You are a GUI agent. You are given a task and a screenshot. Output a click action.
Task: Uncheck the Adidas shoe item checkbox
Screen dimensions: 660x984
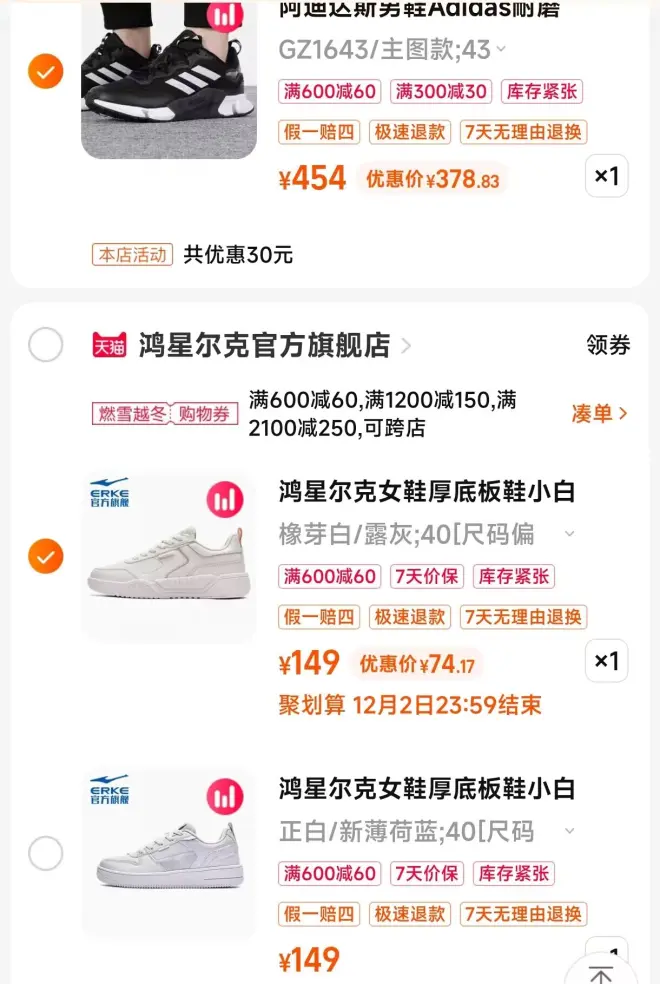coord(45,72)
